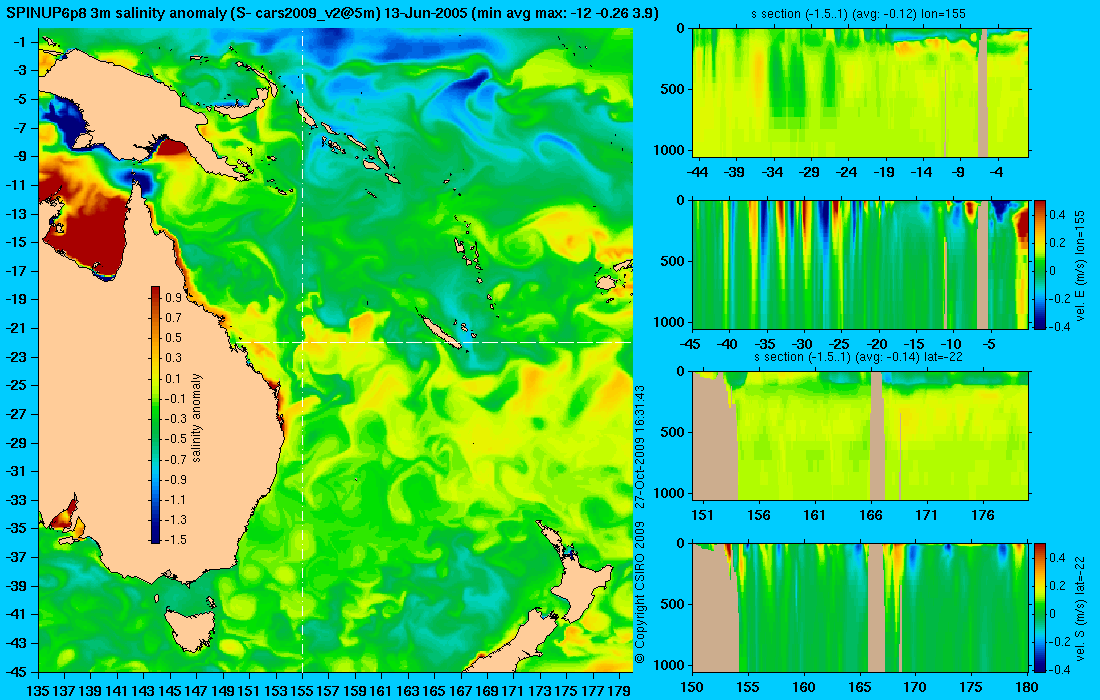Click the 166 label on third section axis
Screen dimensions: 1100x700
point(871,515)
